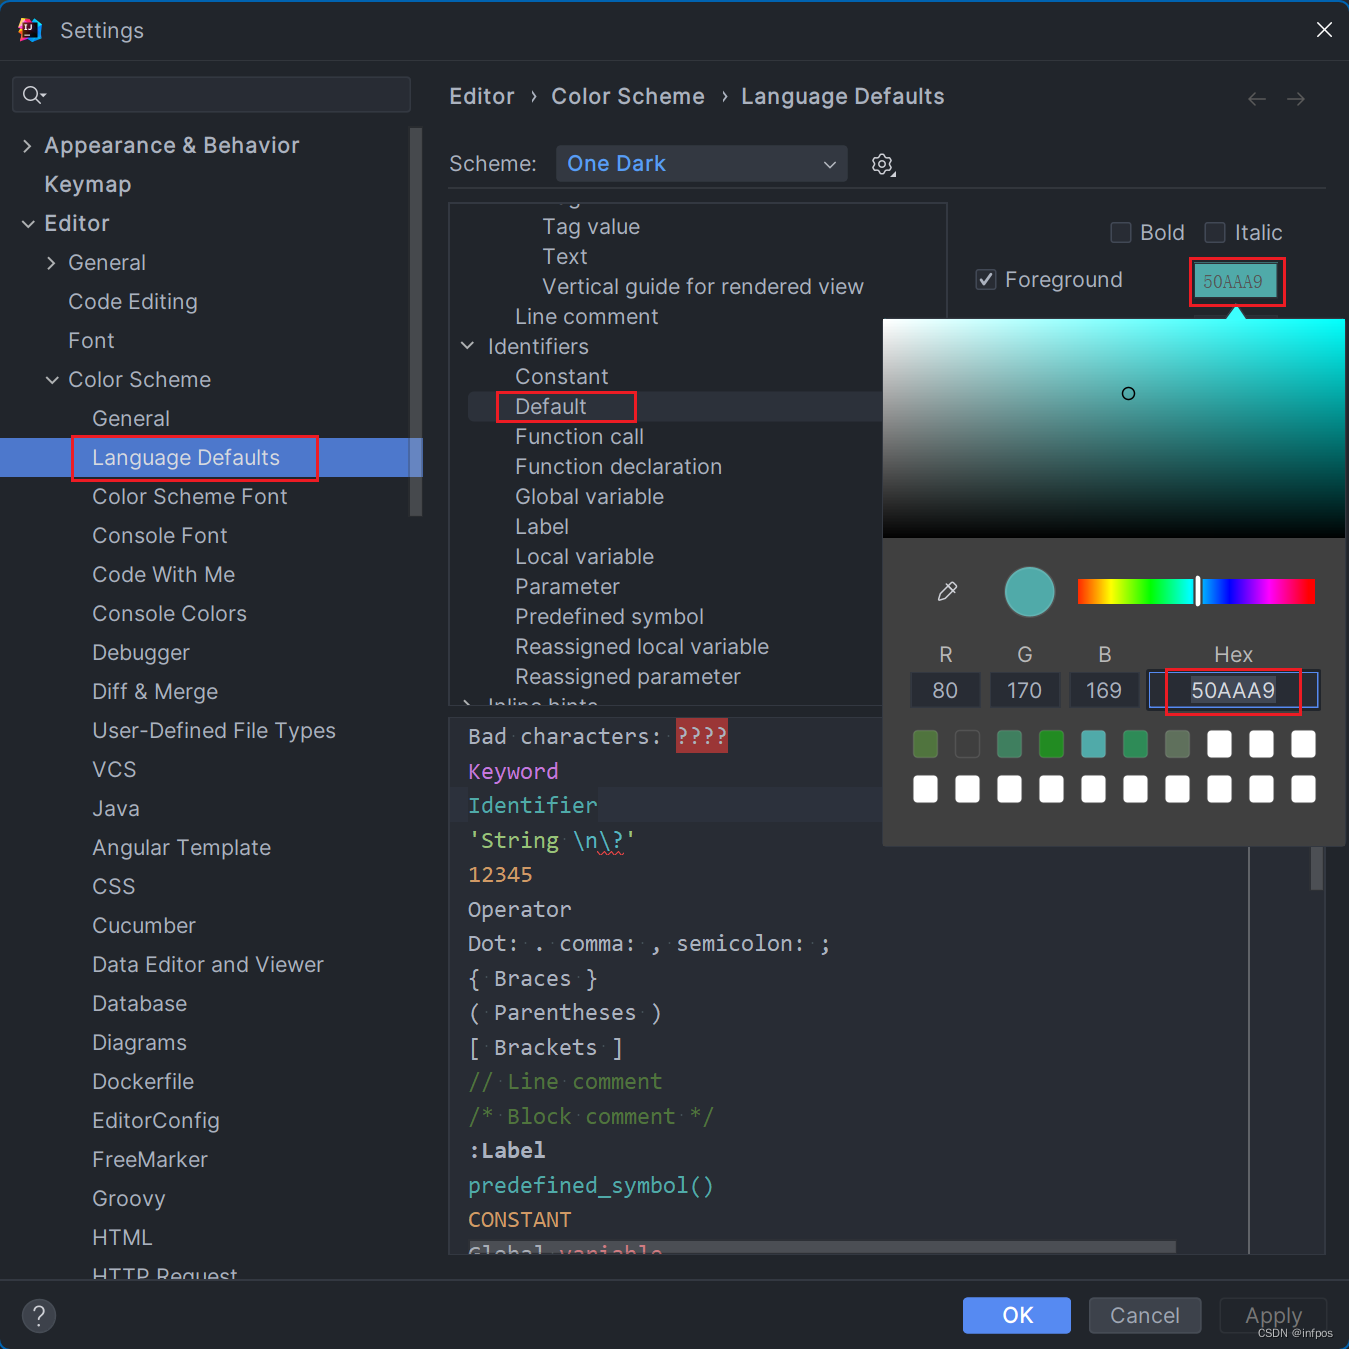
Task: Select Reassigned parameter entry
Action: [628, 677]
